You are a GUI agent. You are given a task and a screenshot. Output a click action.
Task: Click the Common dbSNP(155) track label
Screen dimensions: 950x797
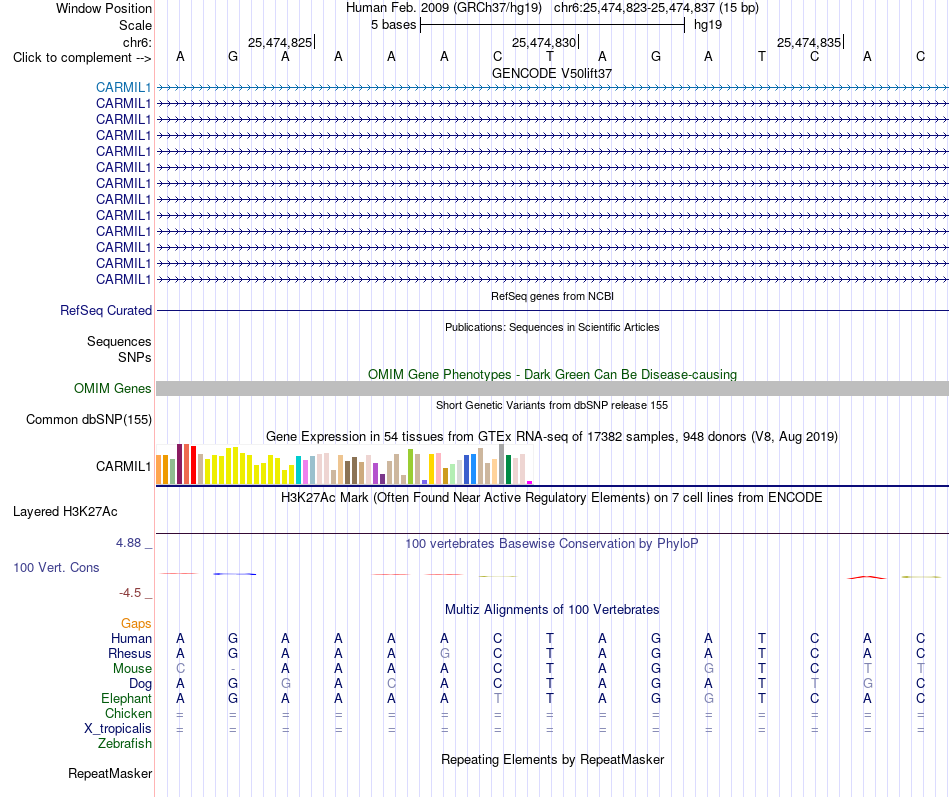pyautogui.click(x=89, y=419)
